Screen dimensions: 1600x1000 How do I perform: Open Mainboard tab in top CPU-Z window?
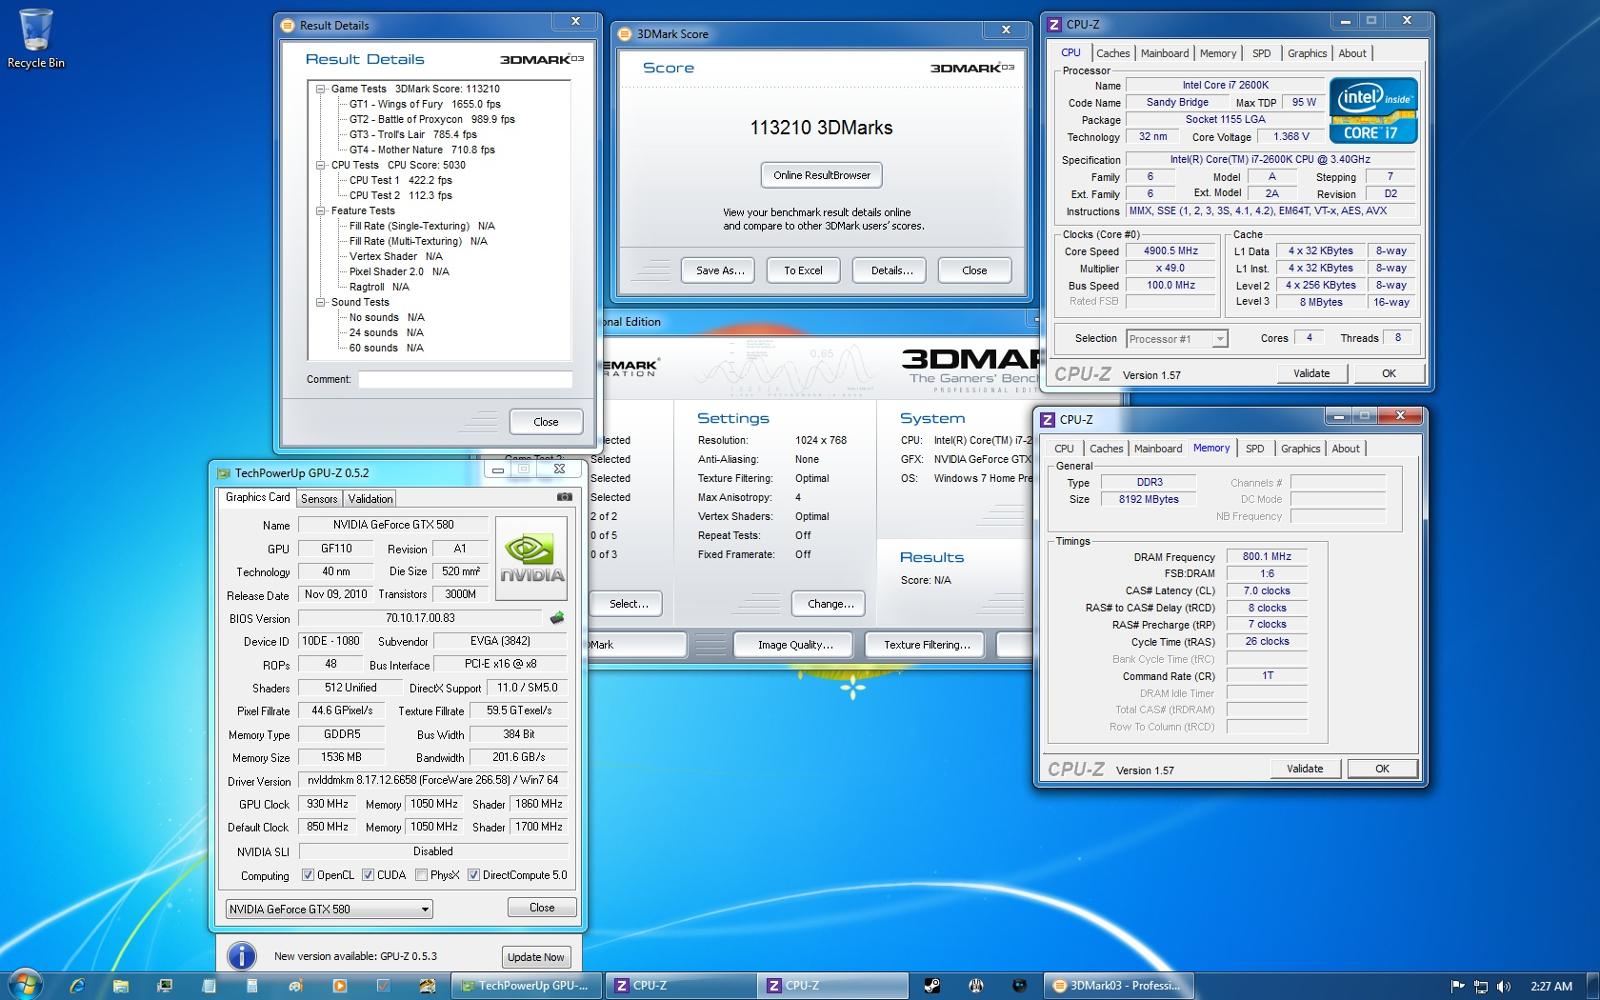pos(1165,54)
